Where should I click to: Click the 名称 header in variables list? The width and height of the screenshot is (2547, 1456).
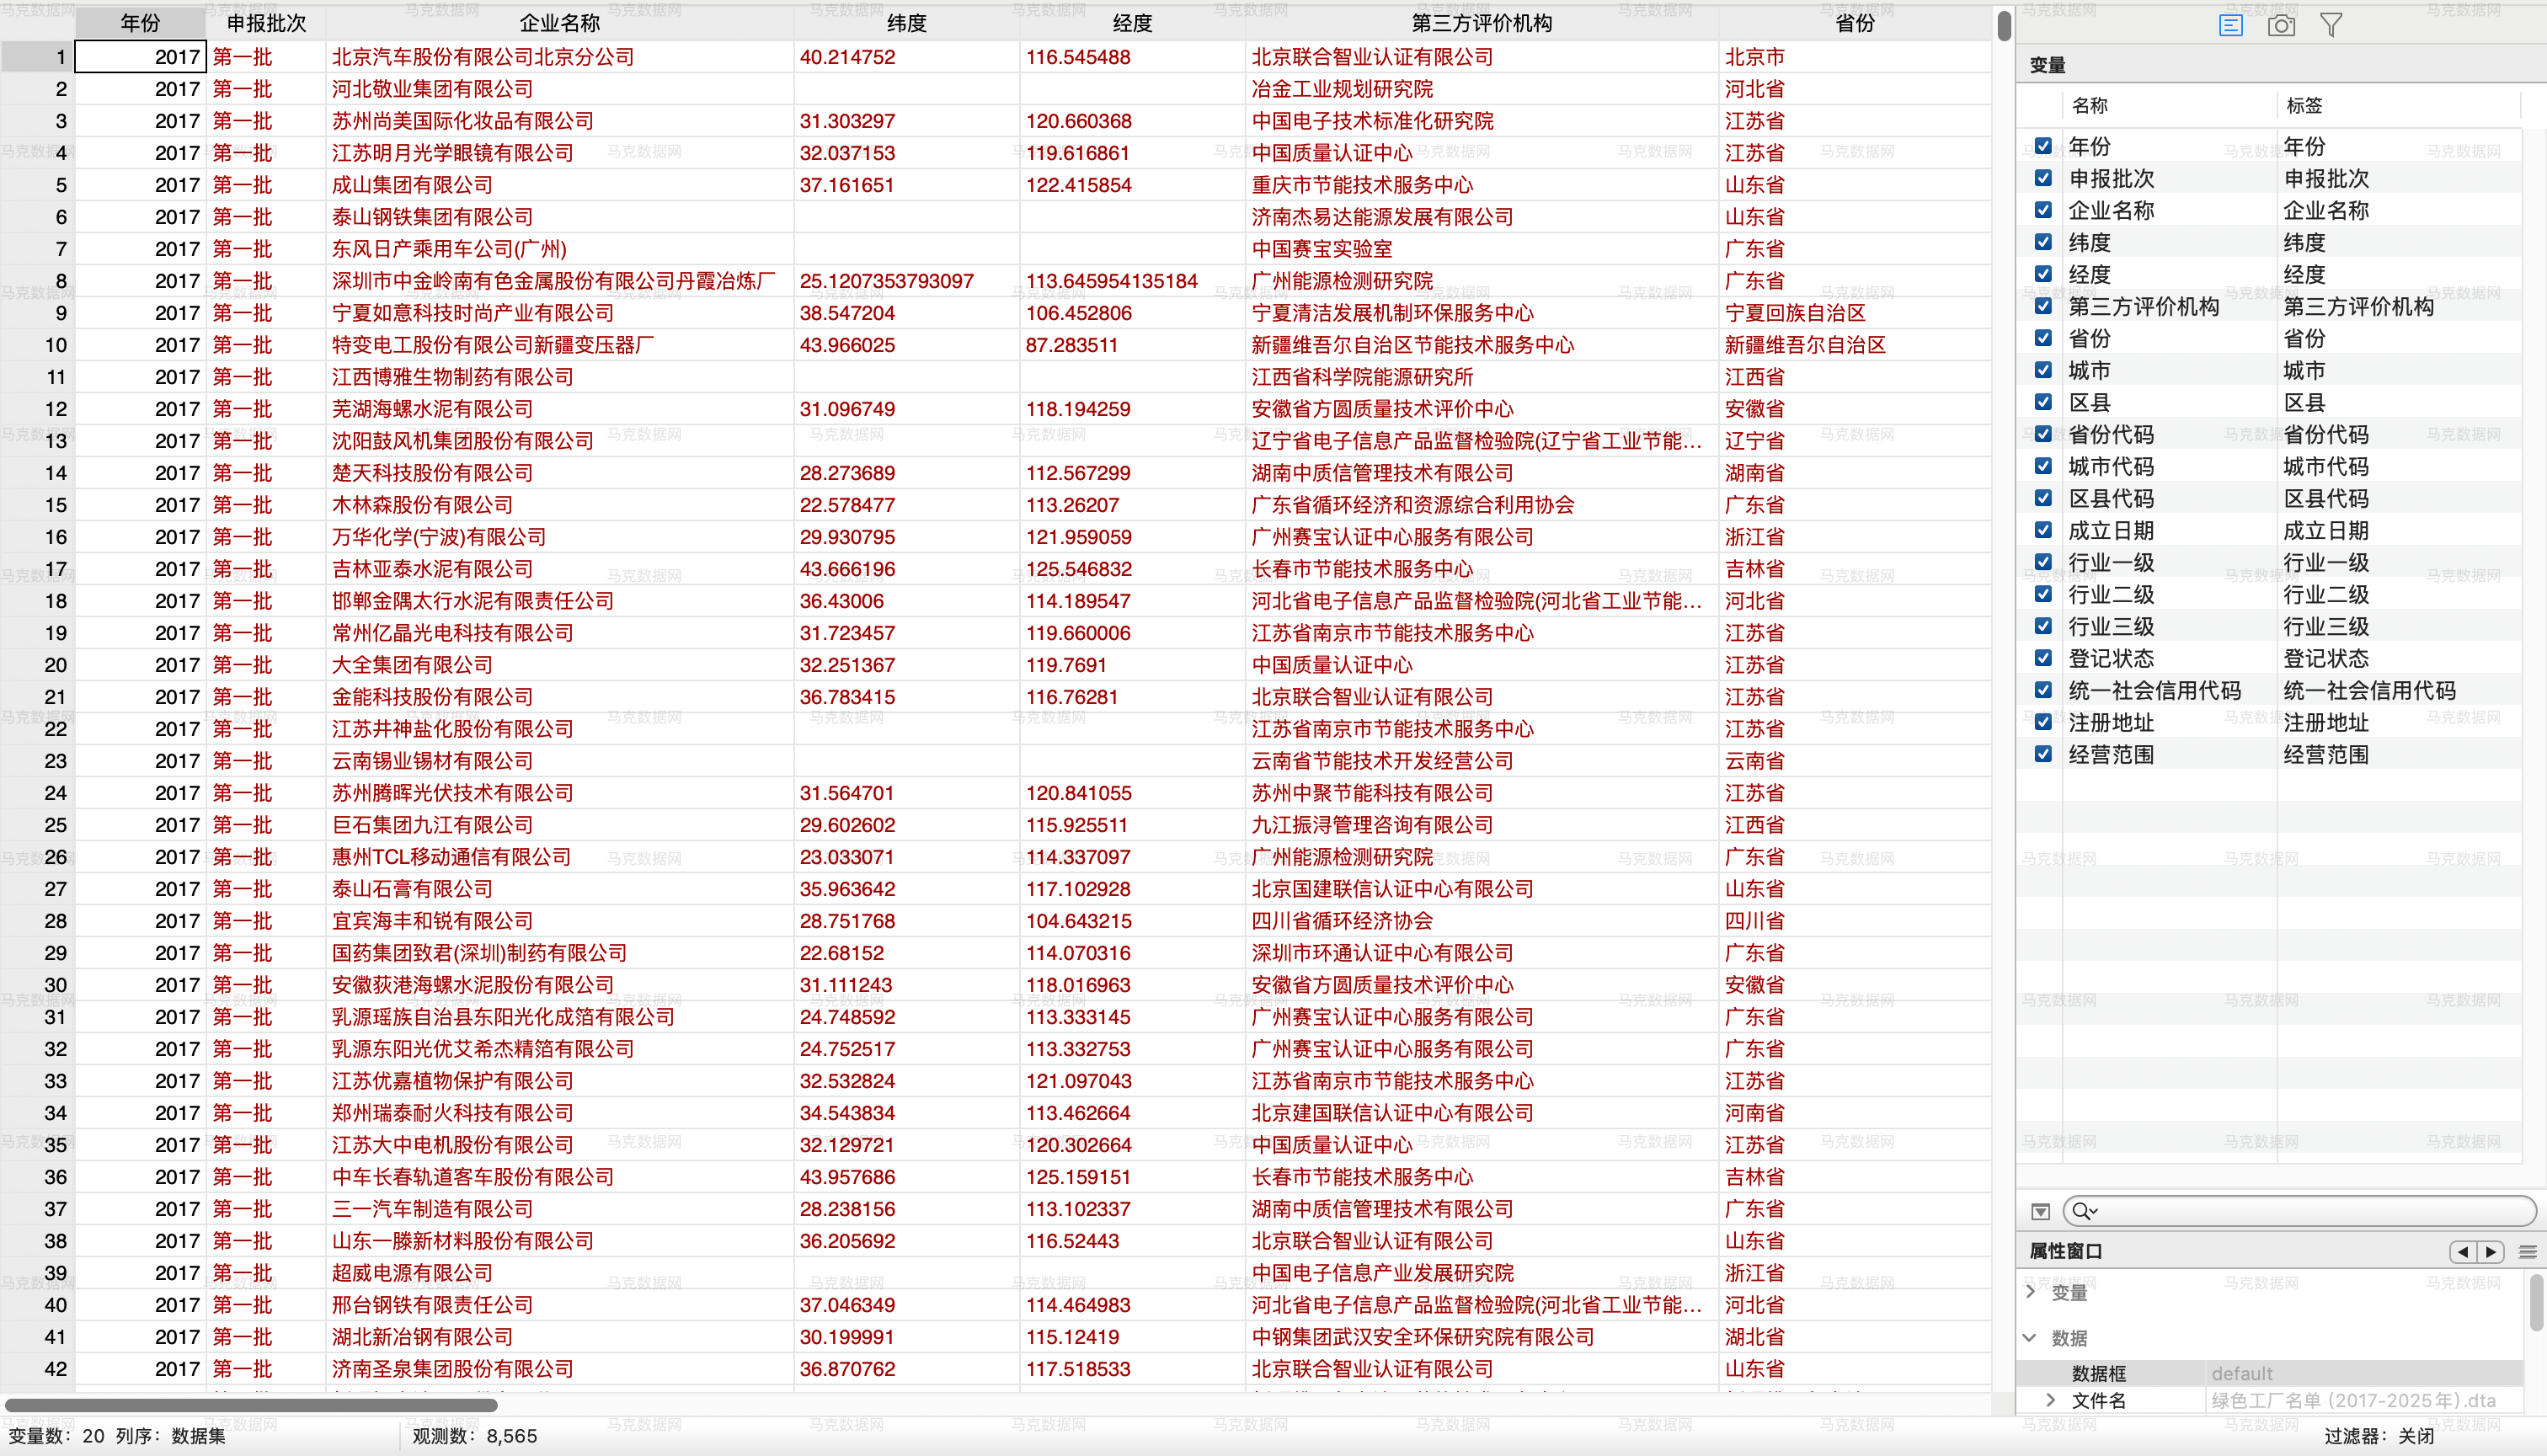2090,106
